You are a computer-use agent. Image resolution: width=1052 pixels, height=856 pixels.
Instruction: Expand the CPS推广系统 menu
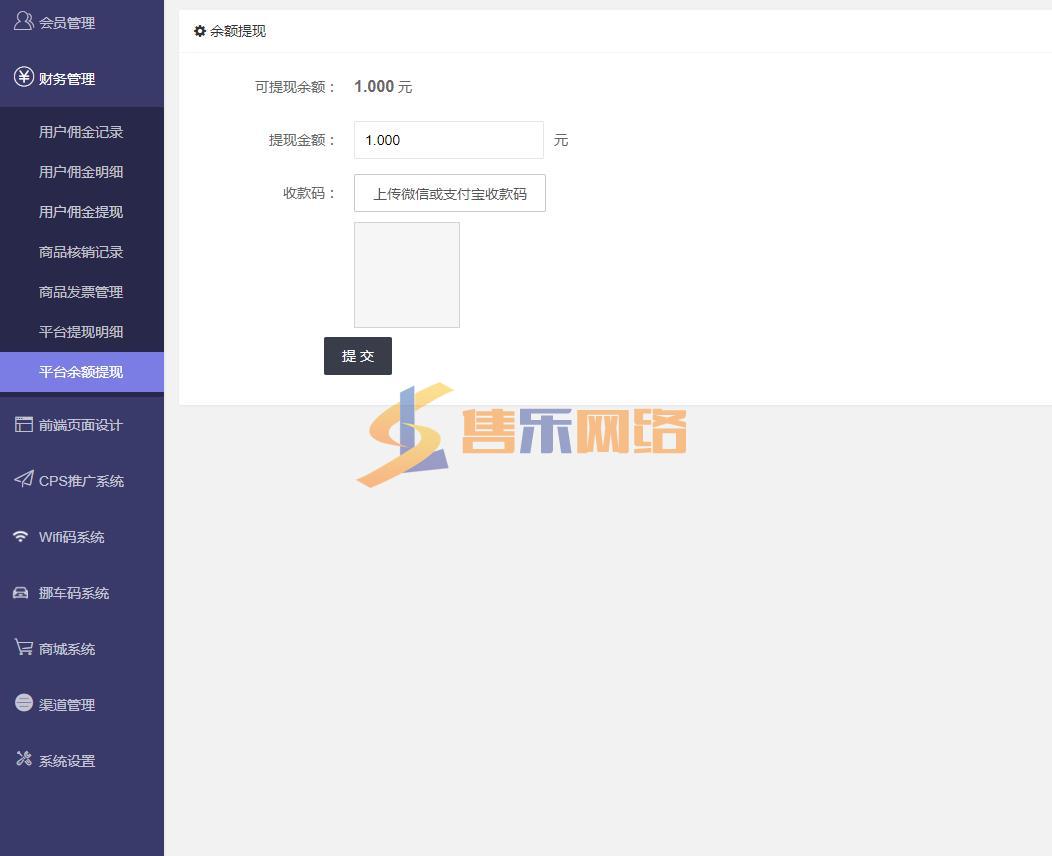82,481
